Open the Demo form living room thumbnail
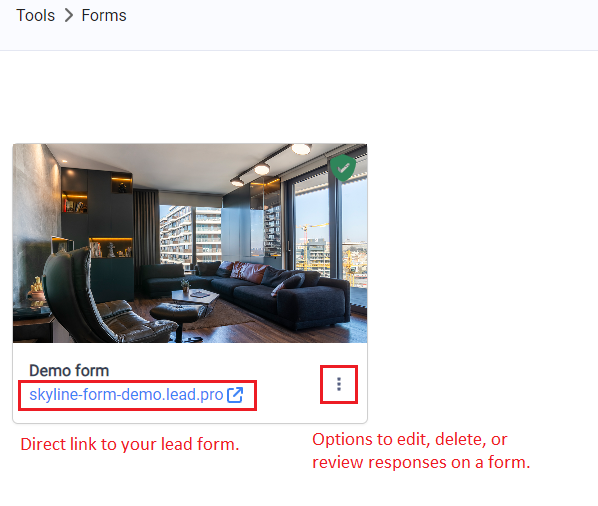Image resolution: width=598 pixels, height=506 pixels. [190, 243]
